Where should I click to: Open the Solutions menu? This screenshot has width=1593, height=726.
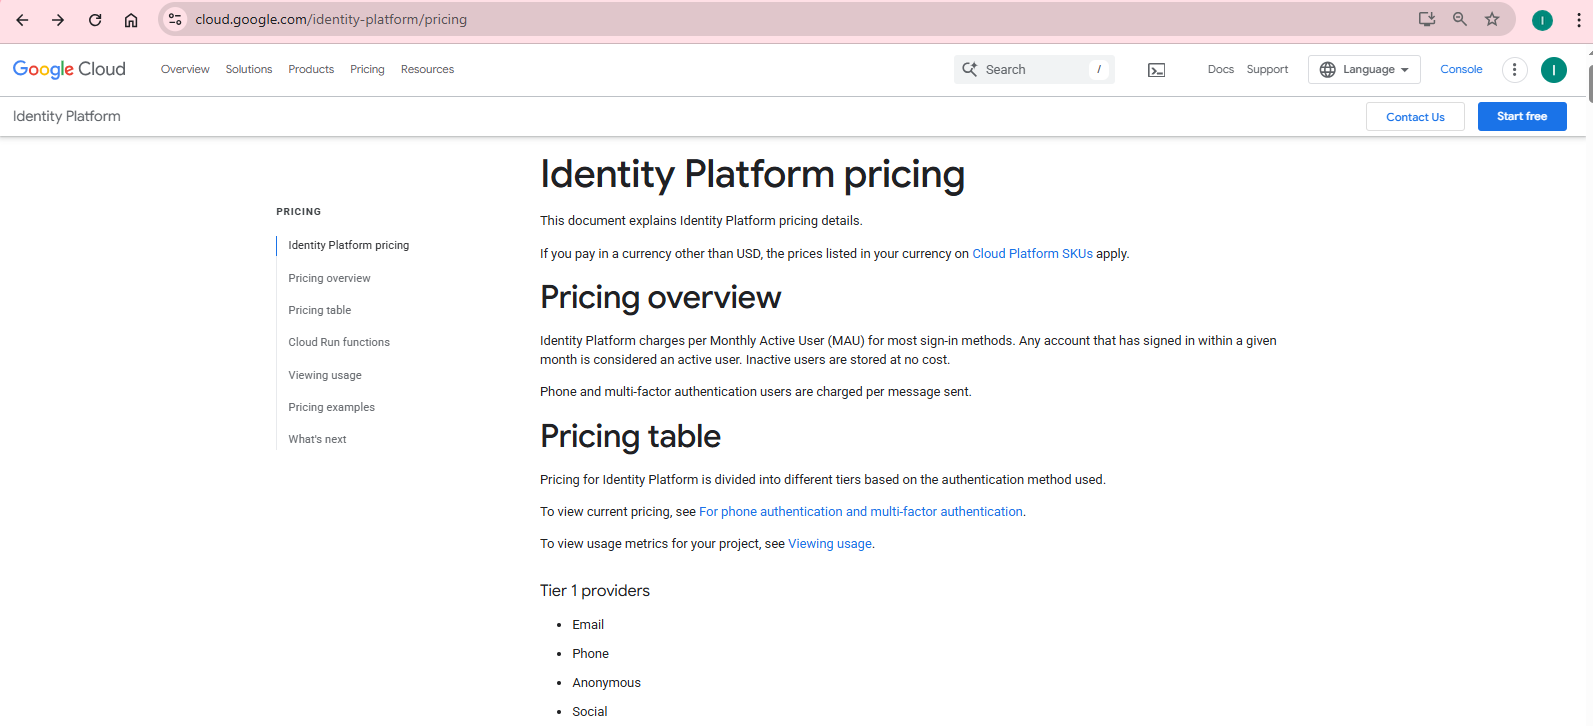click(x=249, y=69)
